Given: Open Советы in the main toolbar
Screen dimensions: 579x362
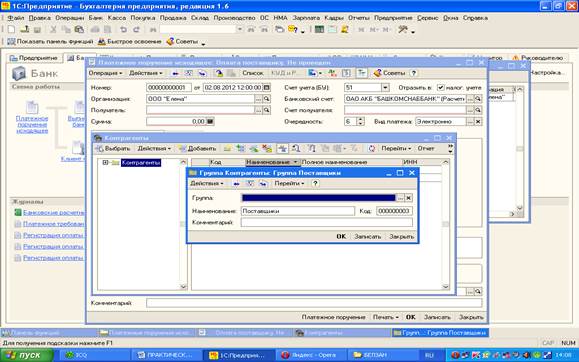Looking at the screenshot, I should [x=182, y=42].
